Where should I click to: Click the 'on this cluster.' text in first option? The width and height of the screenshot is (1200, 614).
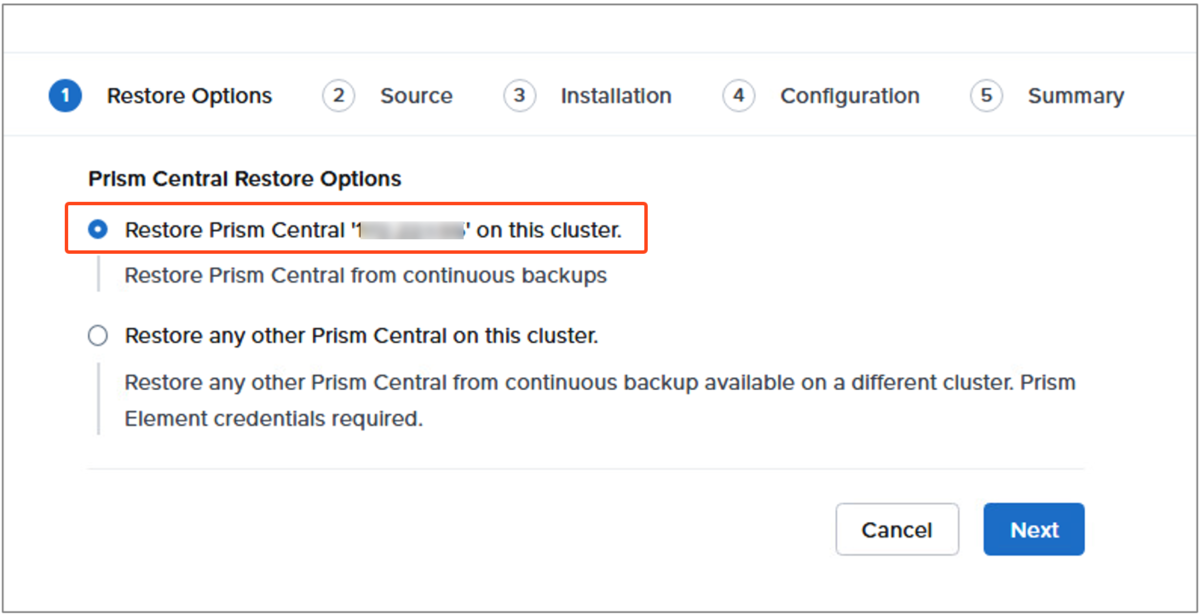(549, 230)
